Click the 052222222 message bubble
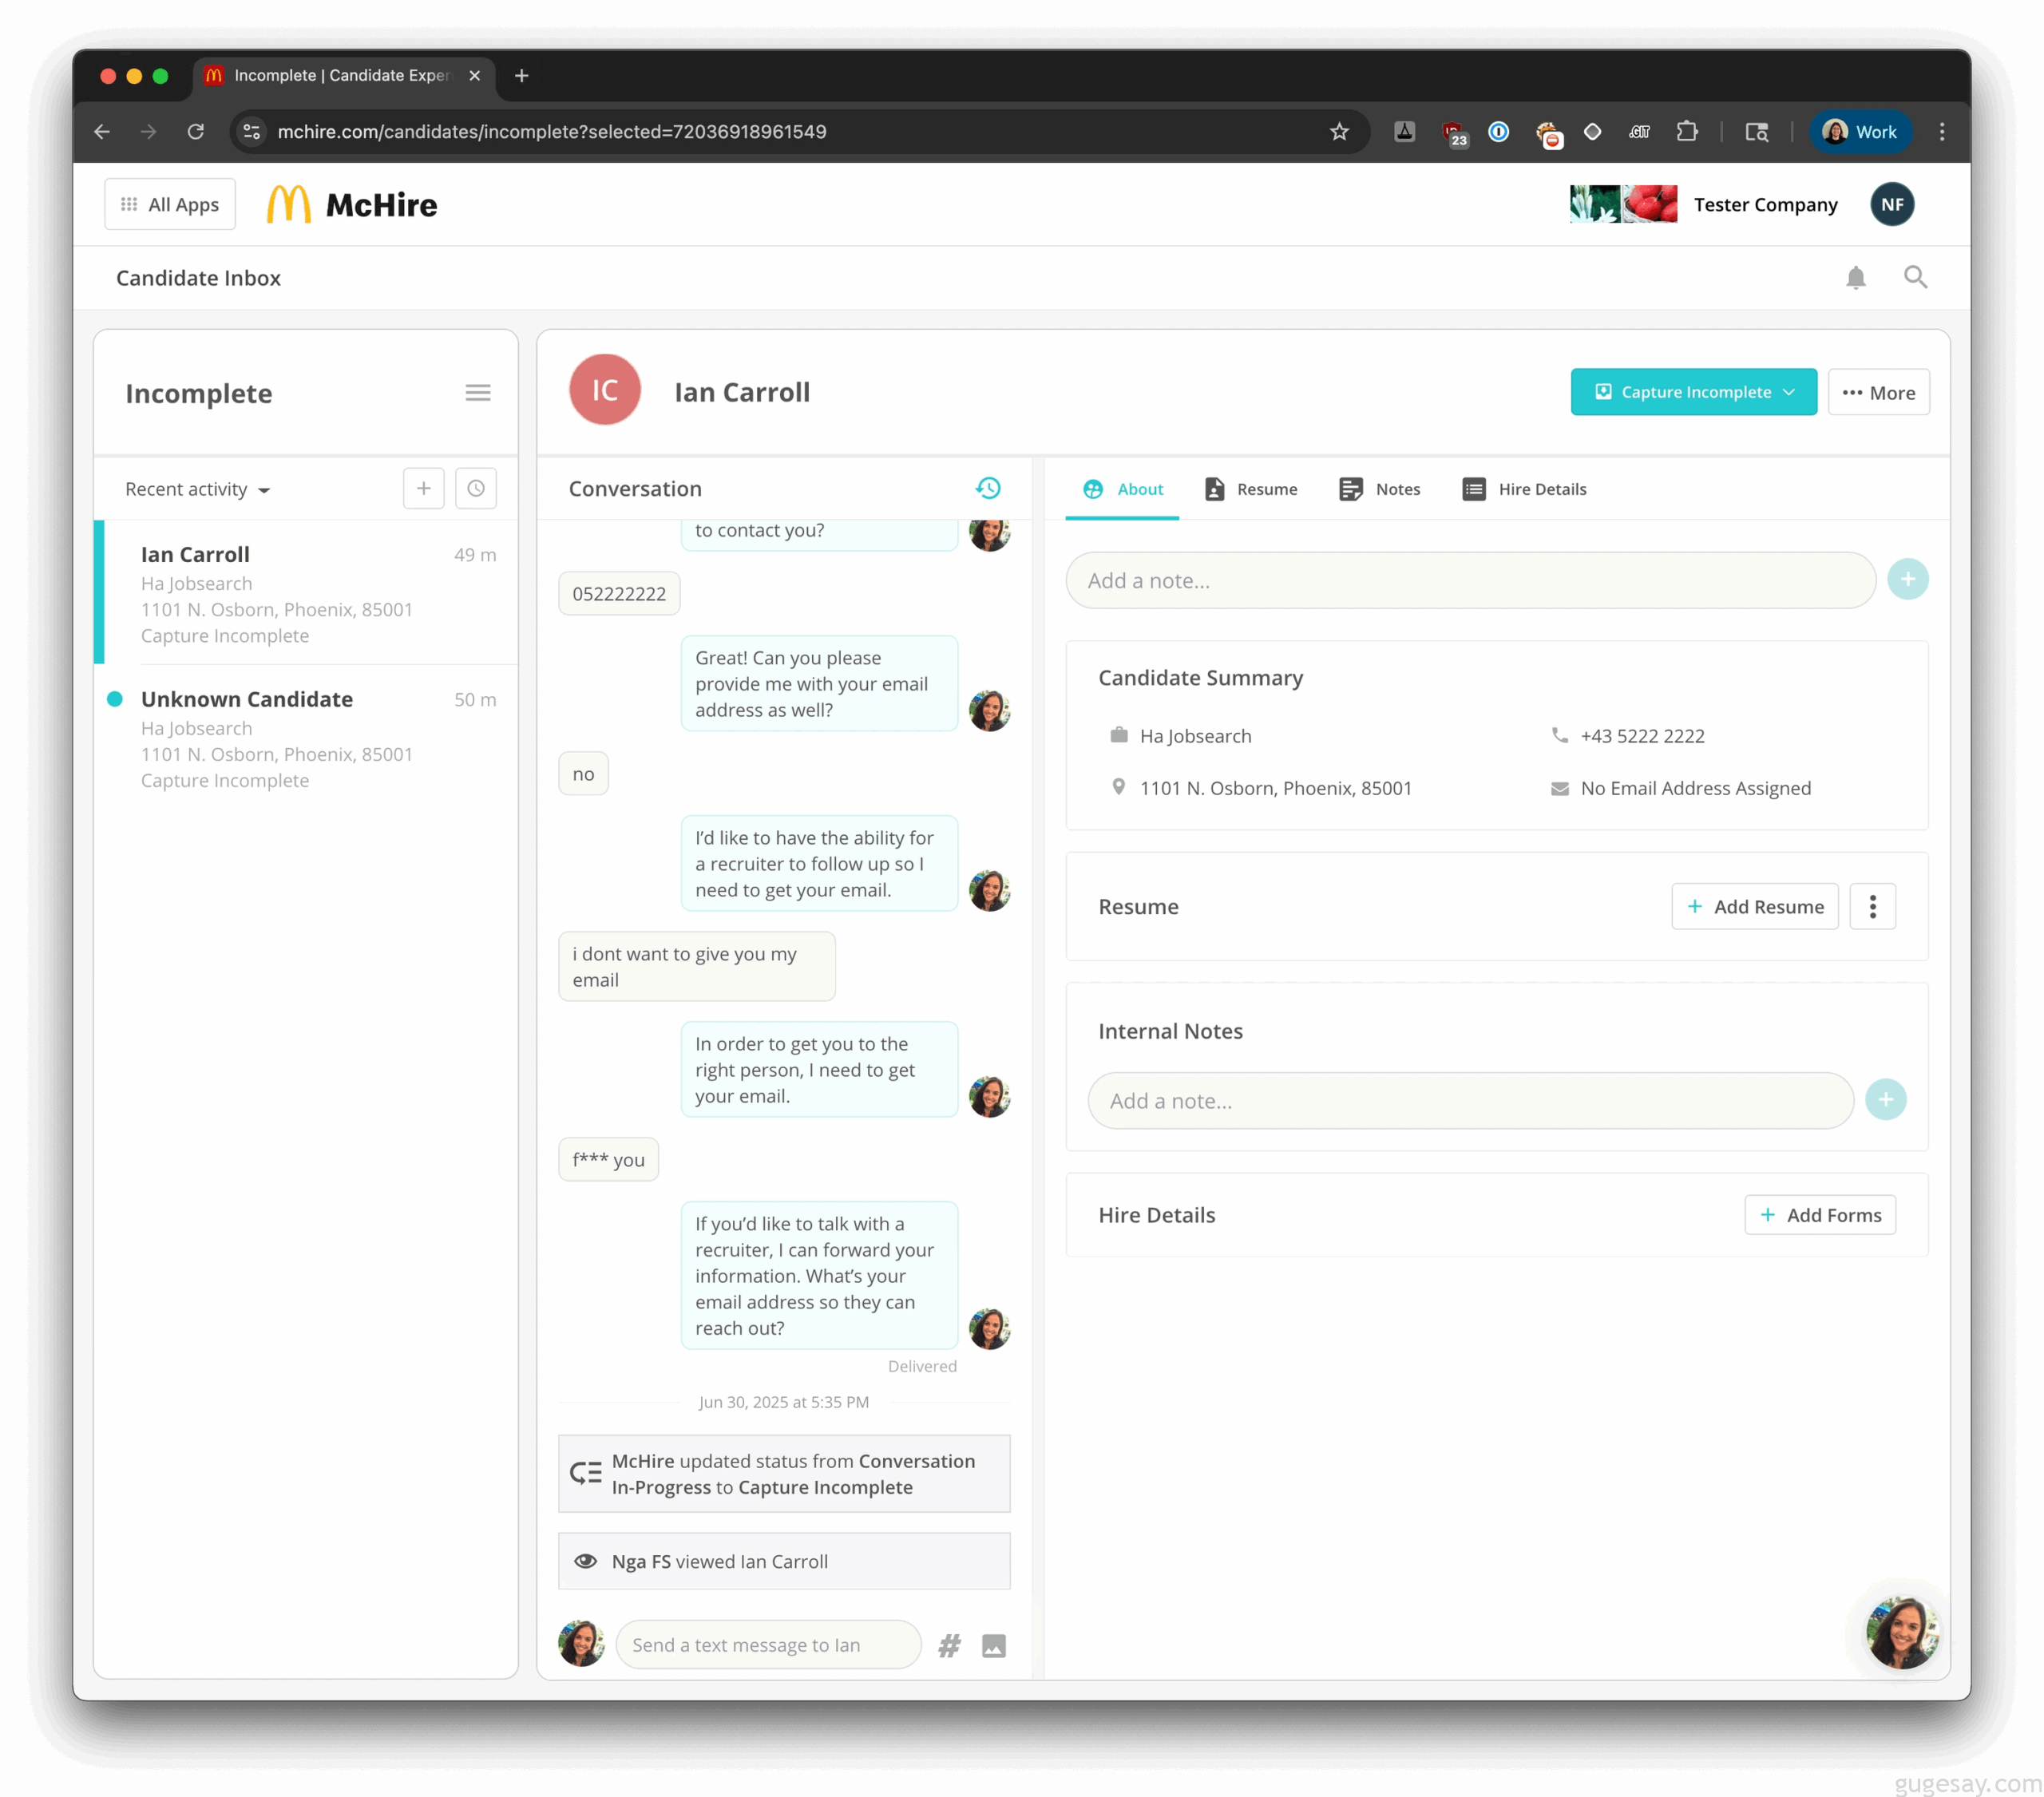Viewport: 2044px width, 1797px height. [x=619, y=593]
